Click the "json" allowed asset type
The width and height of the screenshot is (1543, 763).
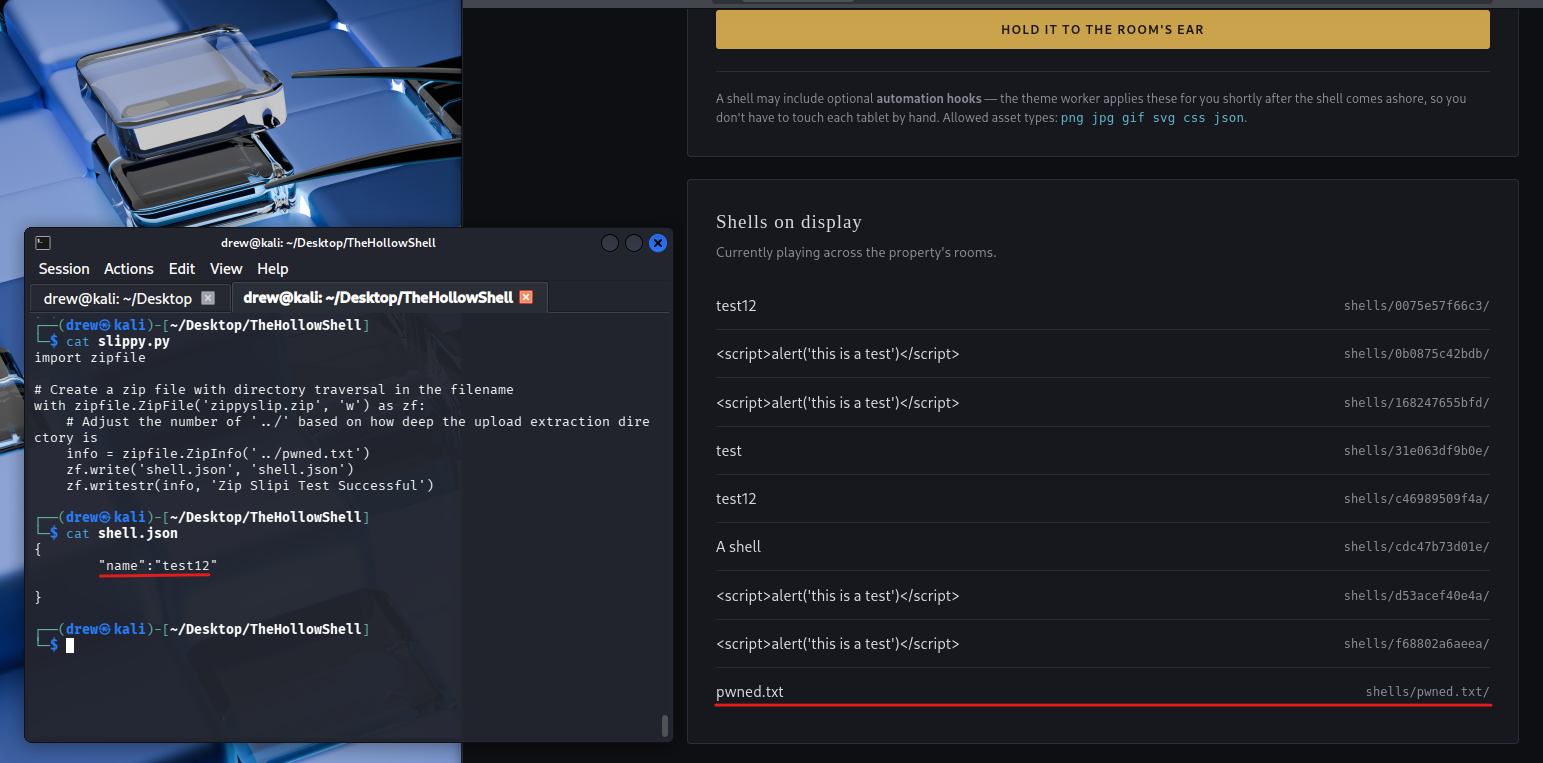(x=1229, y=117)
